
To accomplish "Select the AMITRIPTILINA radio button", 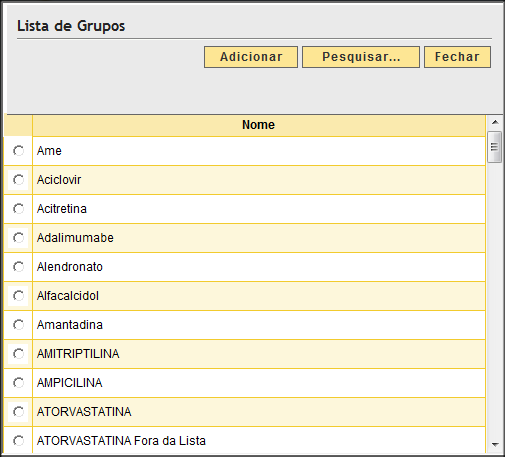I will [18, 354].
